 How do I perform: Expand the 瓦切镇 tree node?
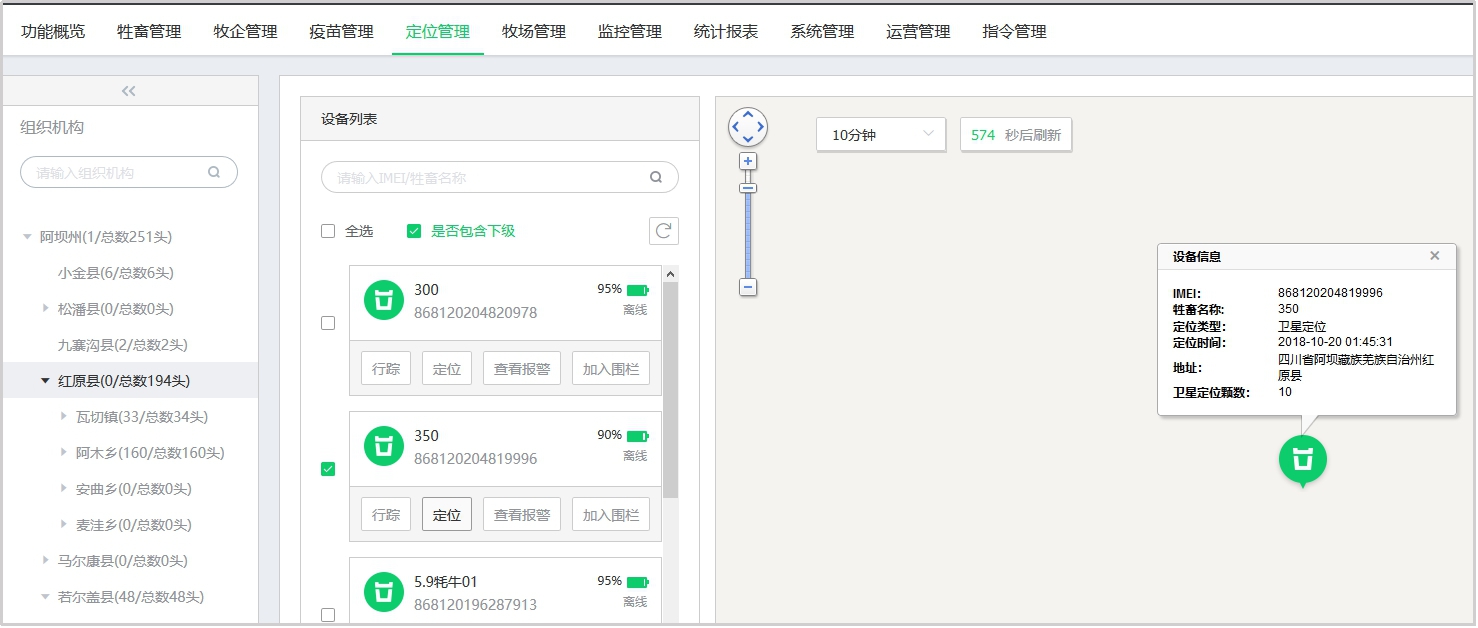tap(63, 416)
